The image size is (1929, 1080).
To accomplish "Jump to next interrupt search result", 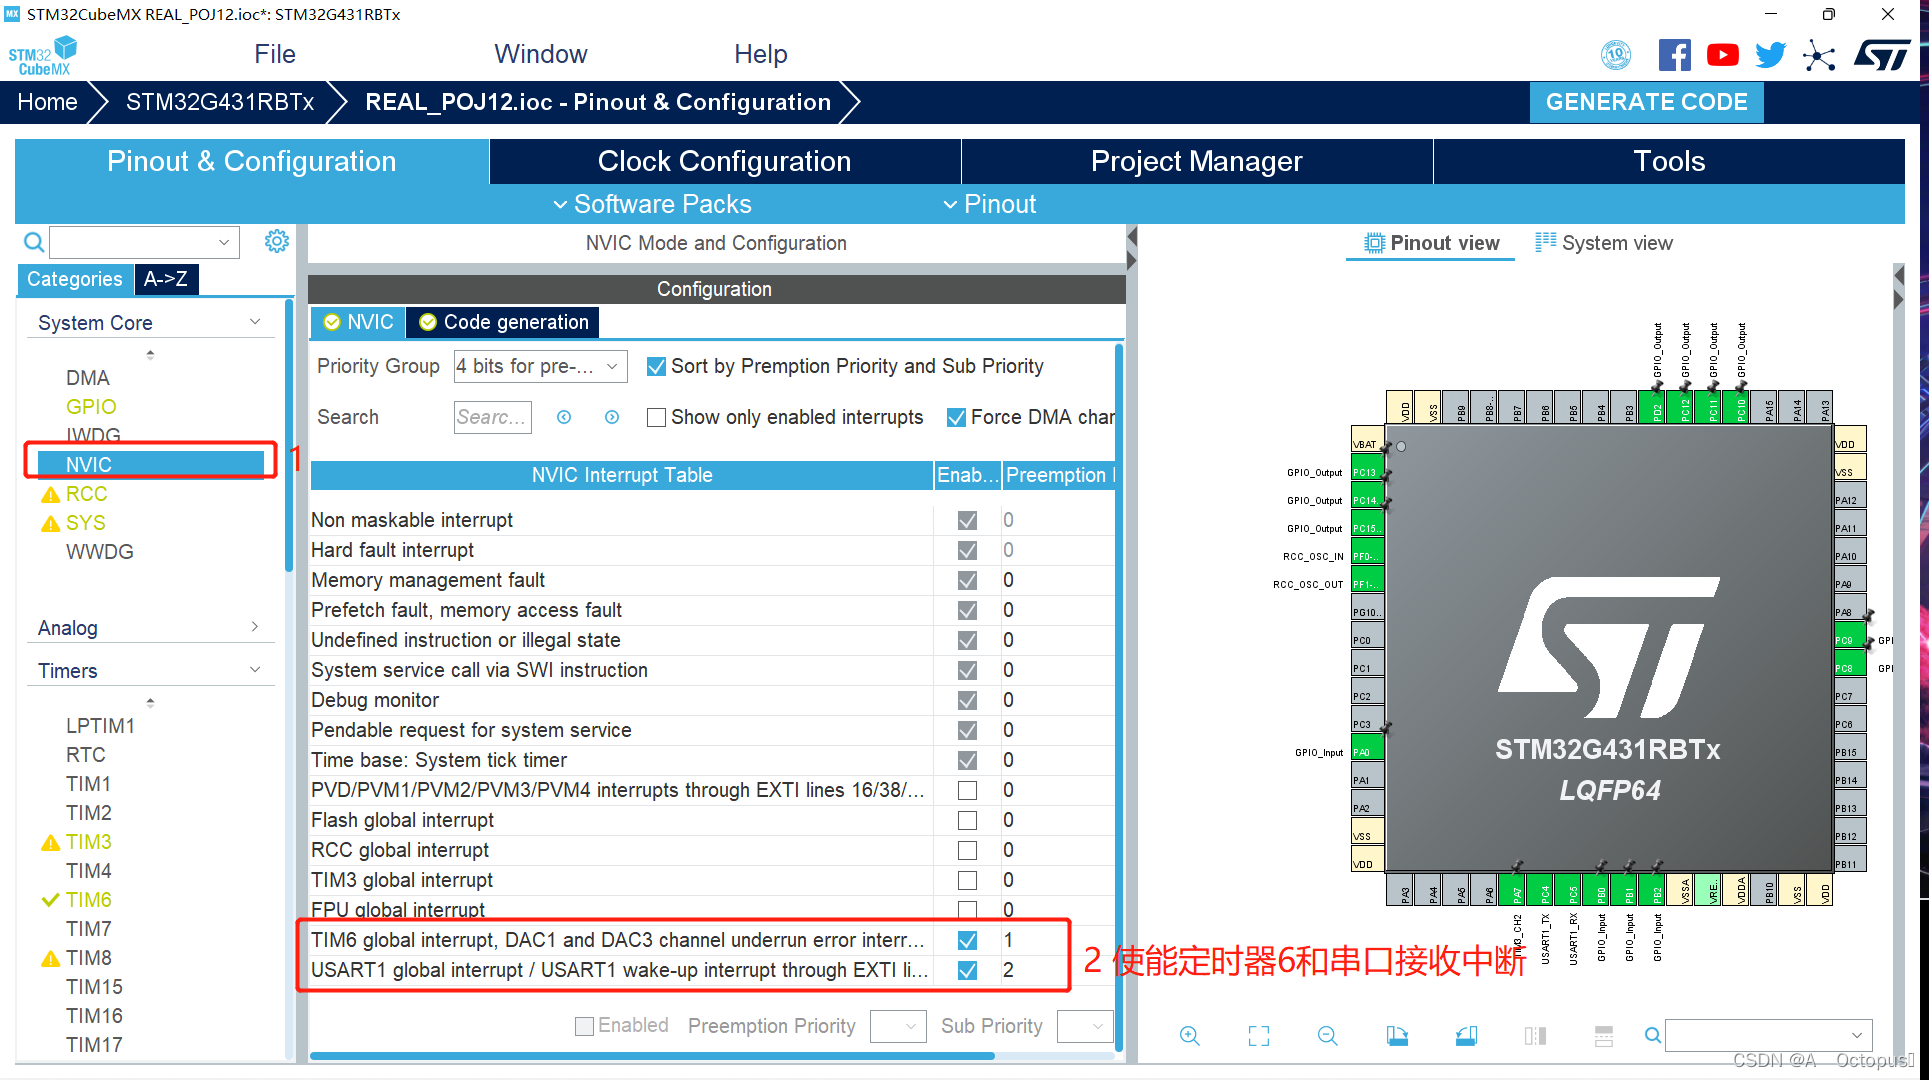I will point(612,417).
